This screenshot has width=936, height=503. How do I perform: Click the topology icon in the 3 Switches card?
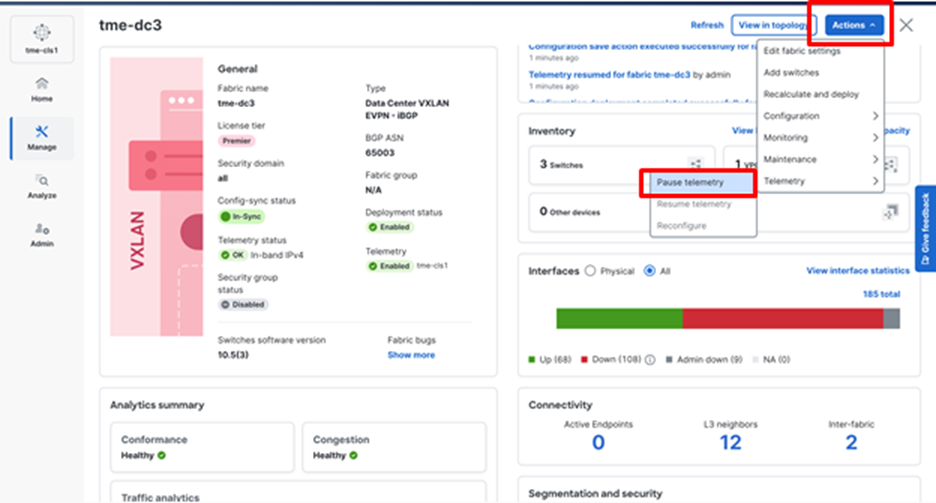point(695,164)
